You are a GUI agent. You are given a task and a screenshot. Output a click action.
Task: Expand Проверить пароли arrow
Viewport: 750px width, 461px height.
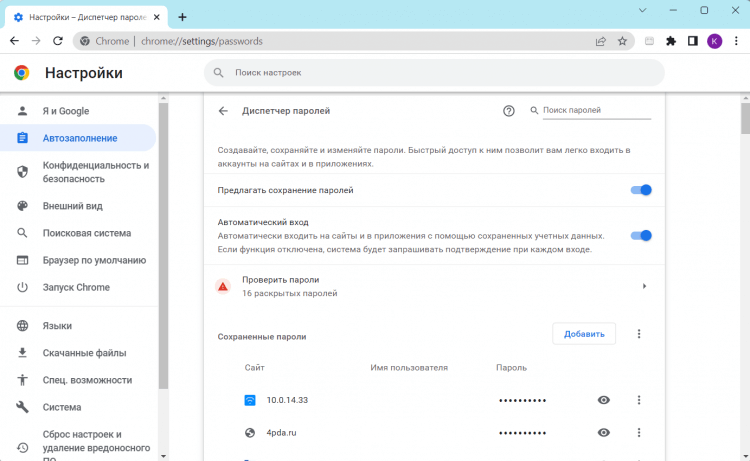(x=644, y=286)
